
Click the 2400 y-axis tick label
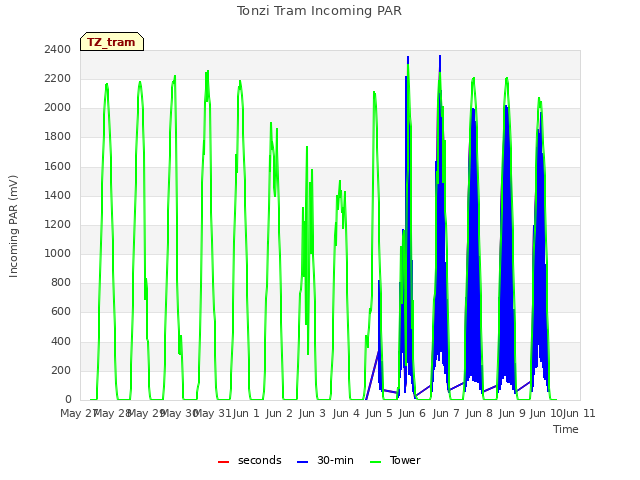coord(58,49)
